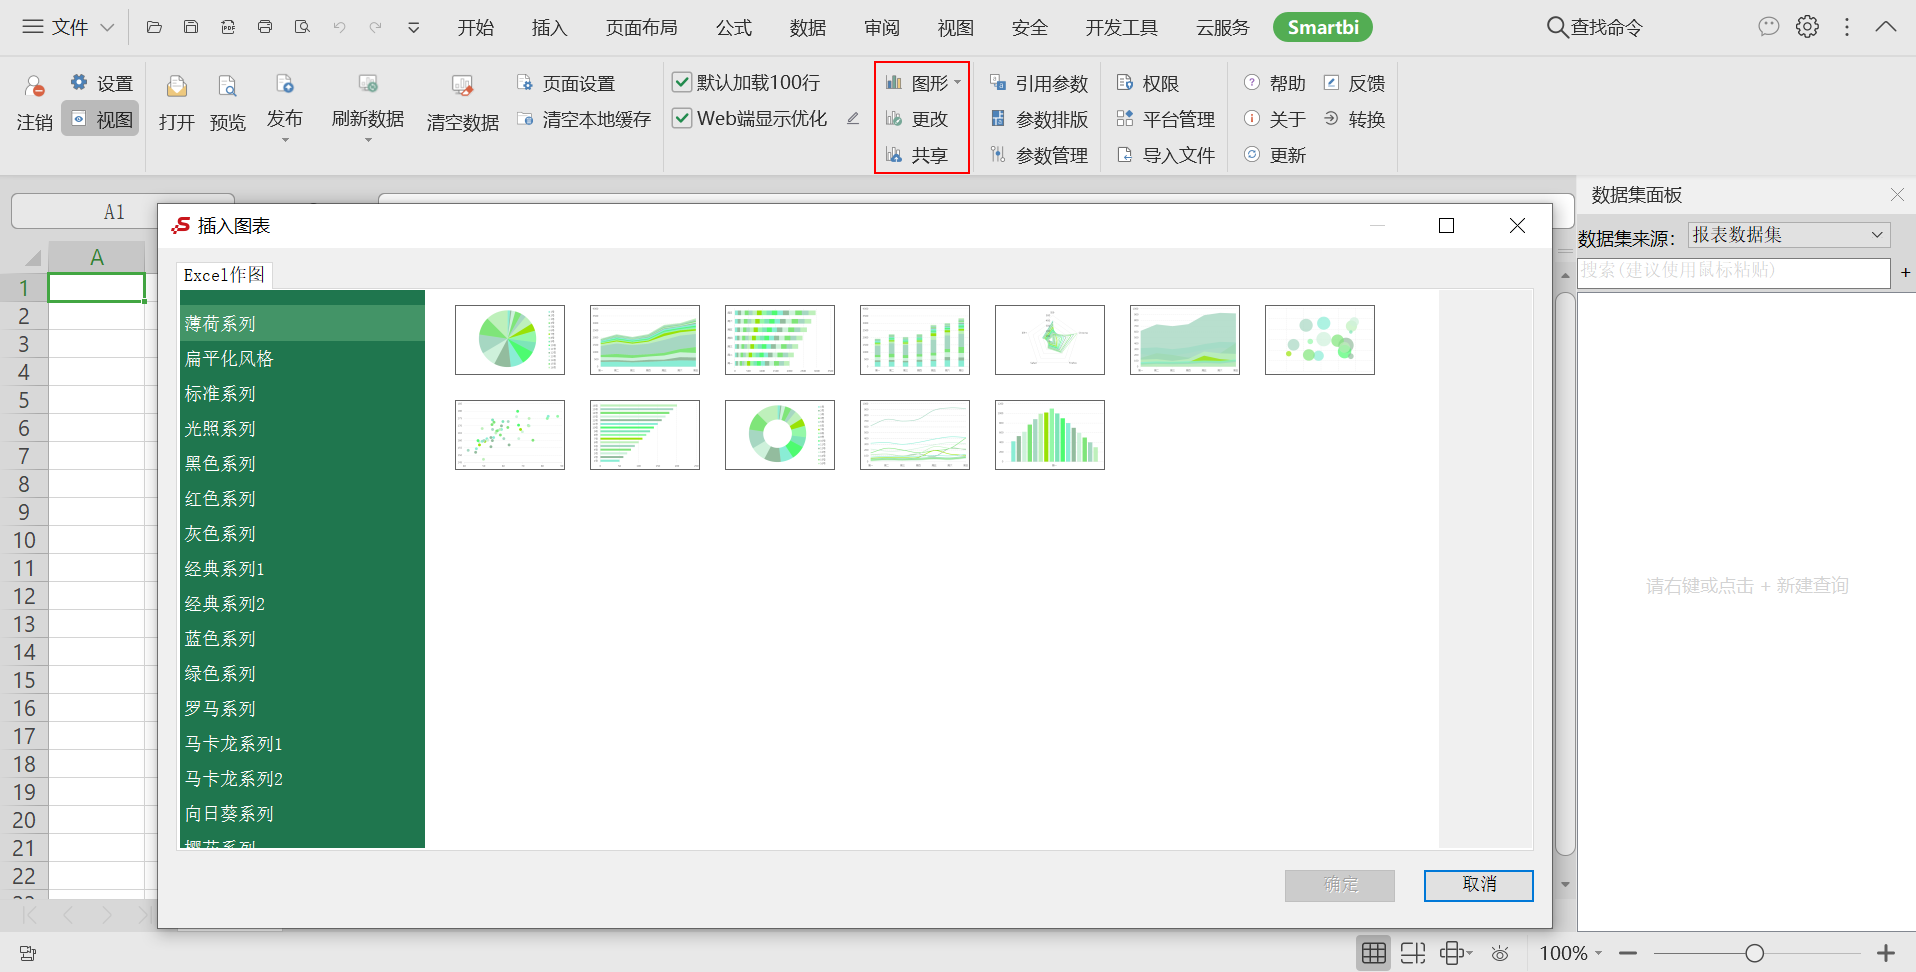The height and width of the screenshot is (972, 1916).
Task: Click 导入文件 import file
Action: [x=1166, y=155]
